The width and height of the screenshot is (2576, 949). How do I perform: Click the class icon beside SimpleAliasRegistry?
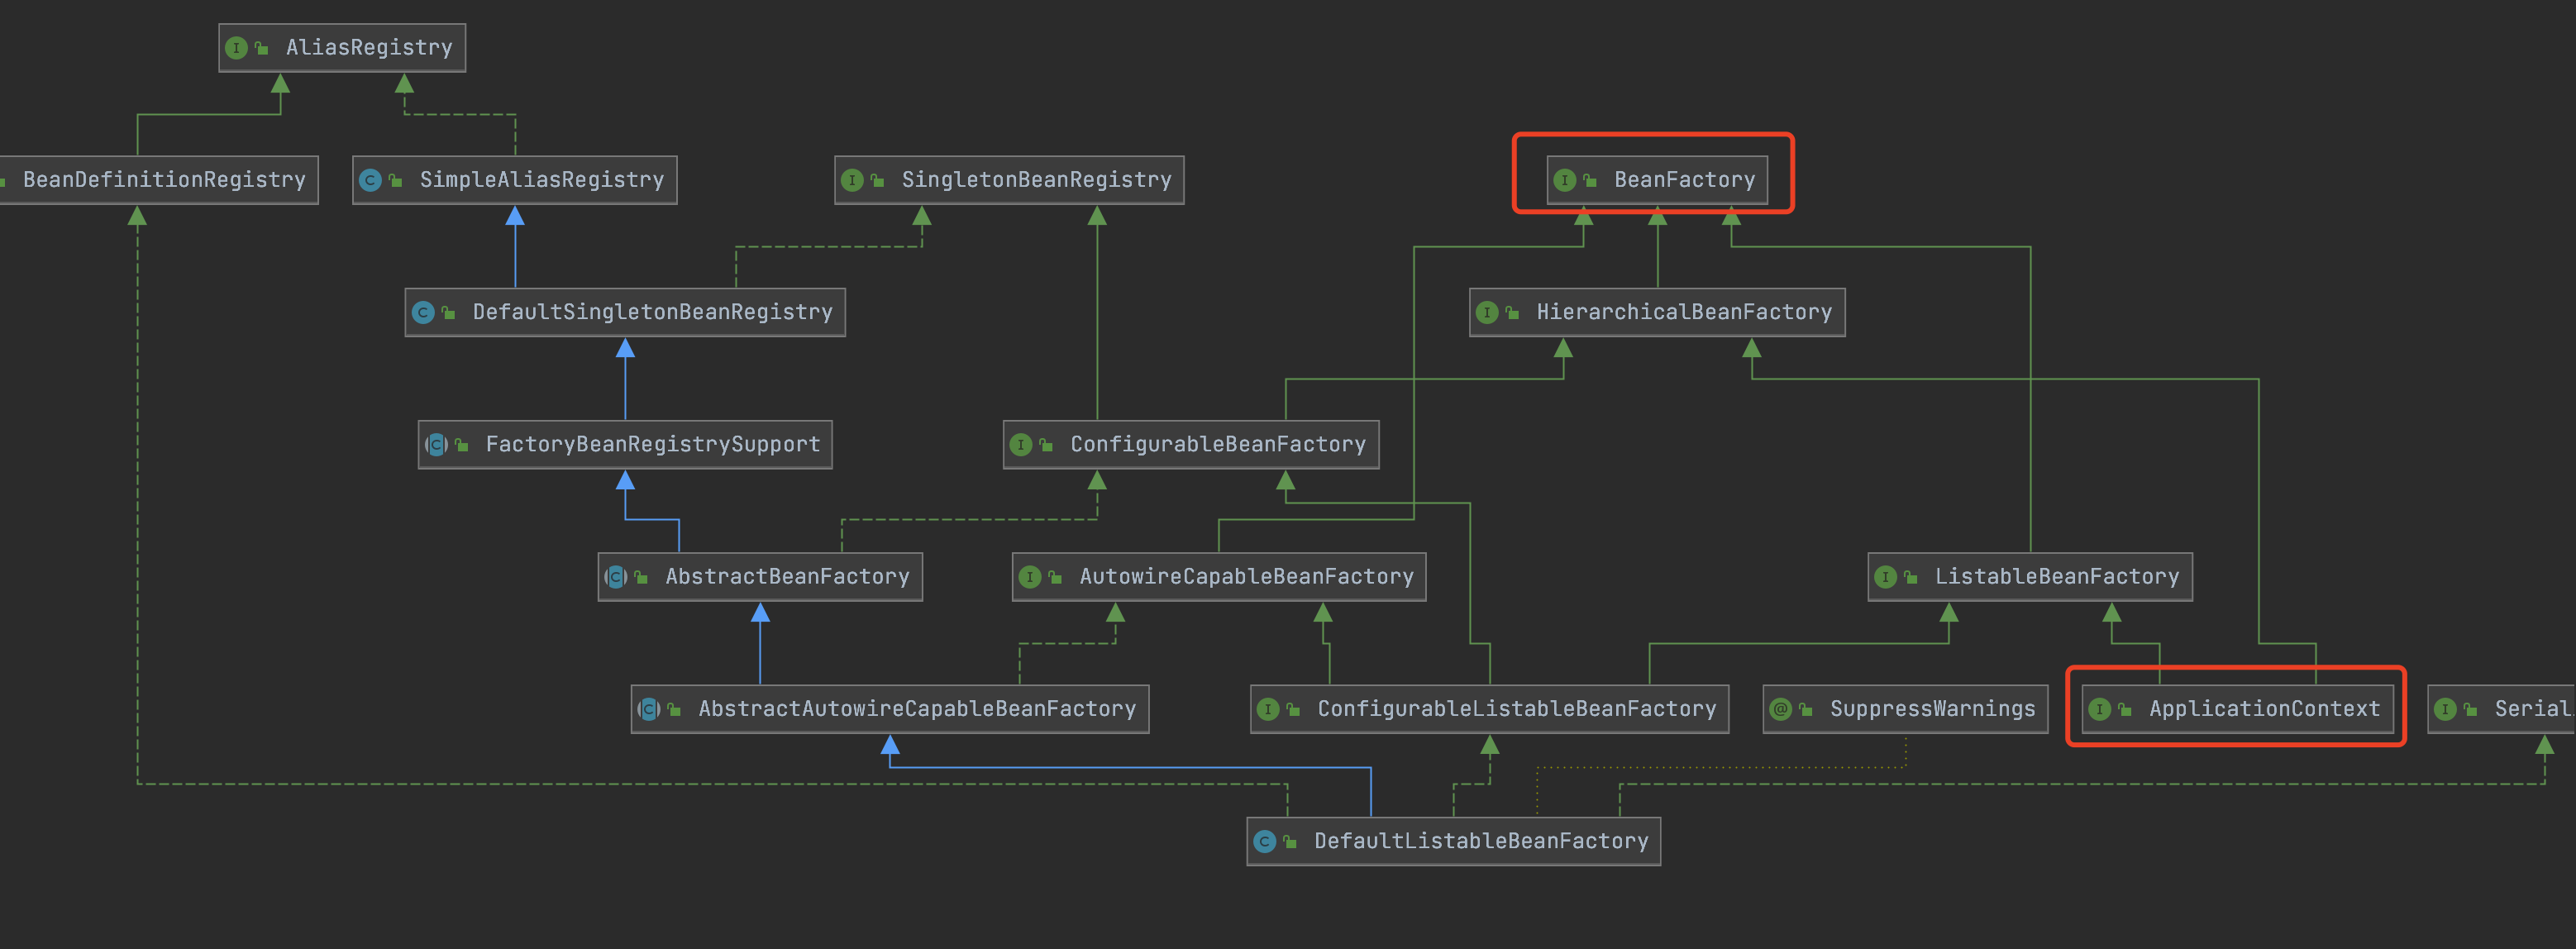370,180
